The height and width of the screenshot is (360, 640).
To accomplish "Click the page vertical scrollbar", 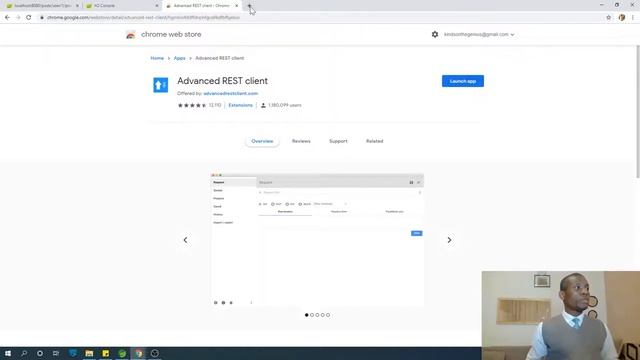I will pyautogui.click(x=638, y=112).
